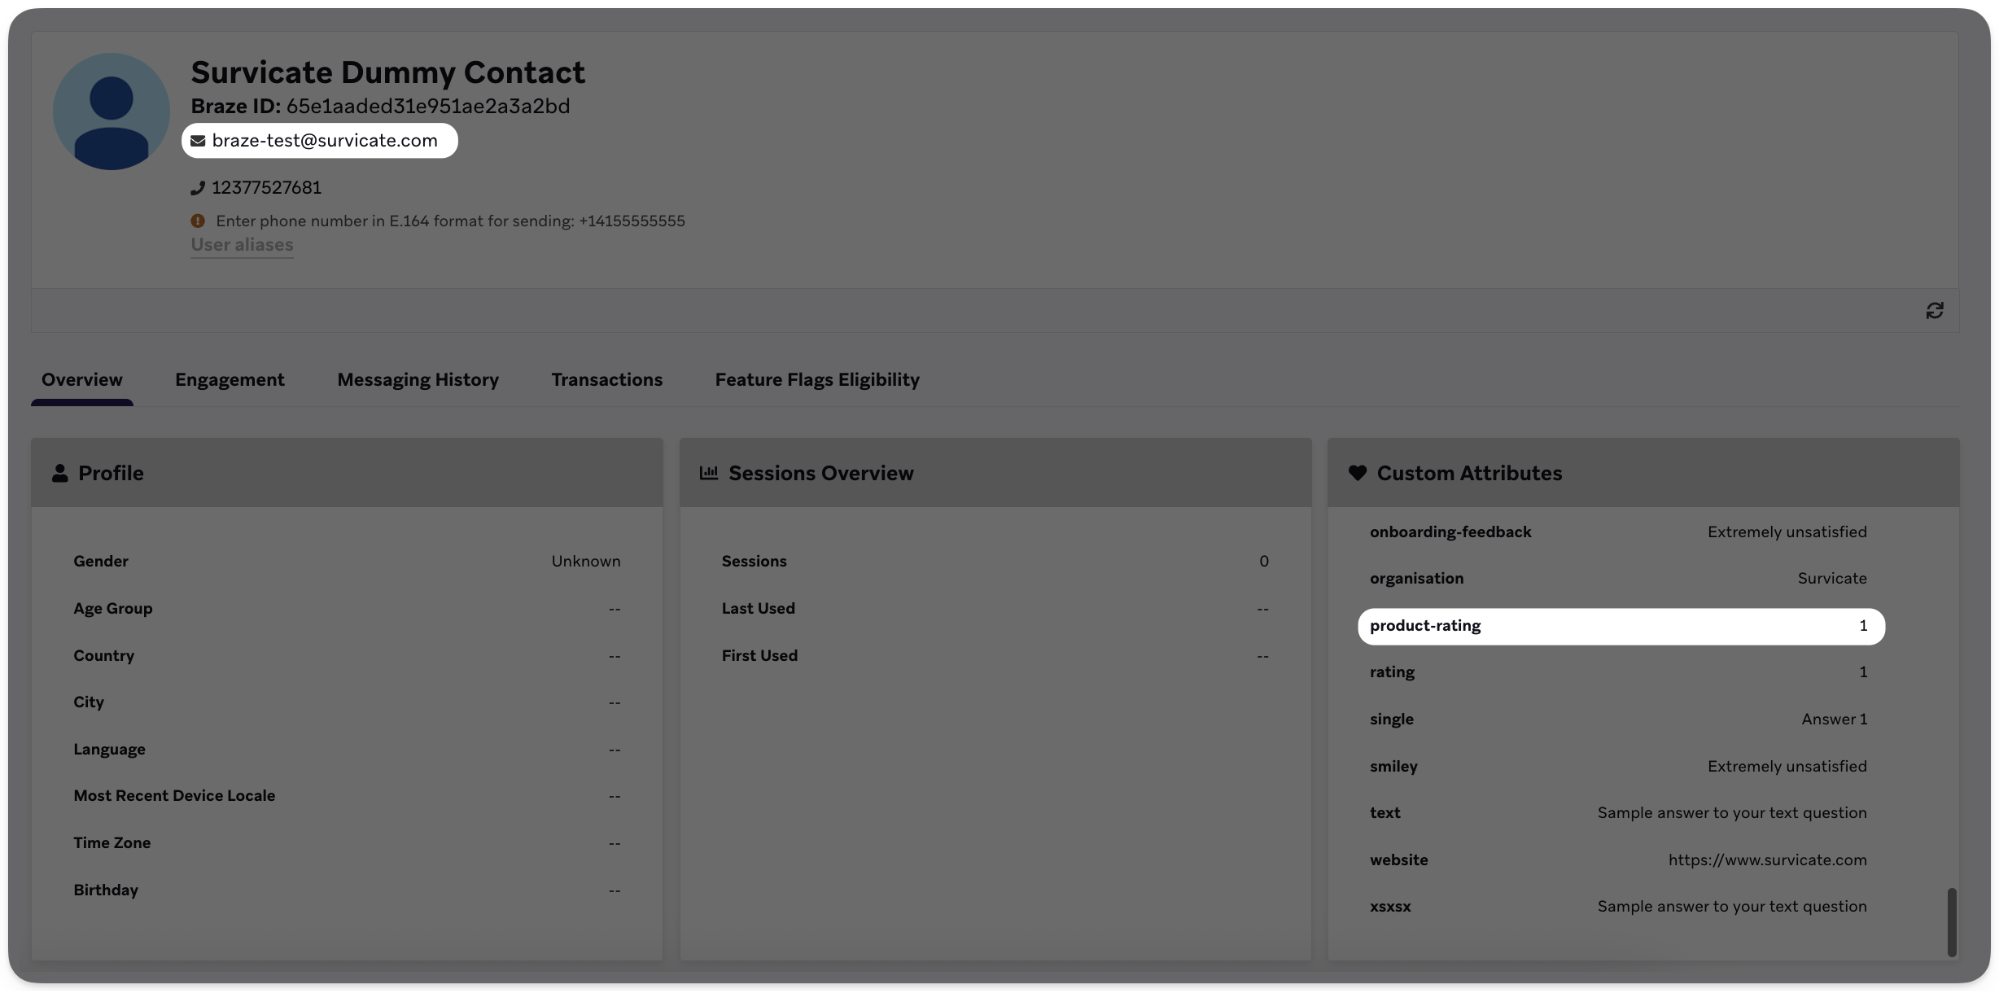
Task: Click the contact avatar image
Action: coord(111,110)
